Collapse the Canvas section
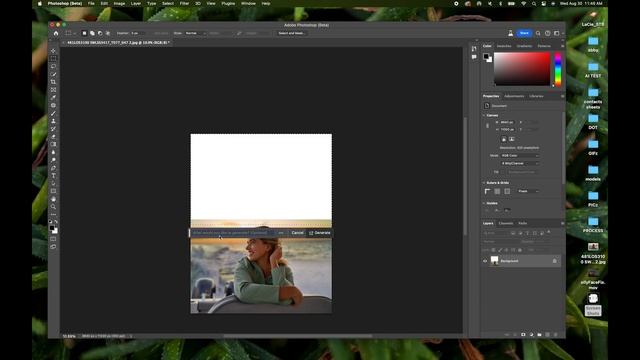Screen dimensions: 640x360 click(x=484, y=116)
